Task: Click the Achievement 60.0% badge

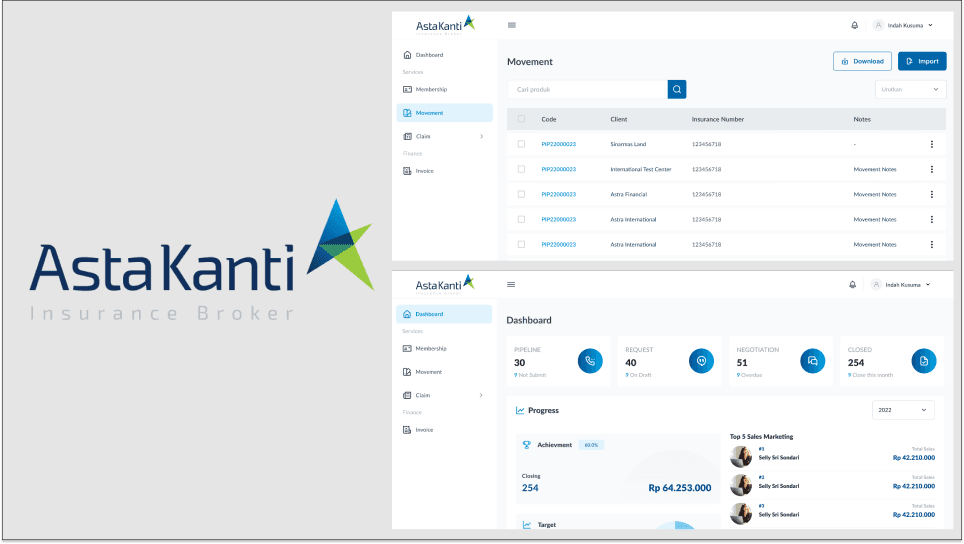Action: 591,445
